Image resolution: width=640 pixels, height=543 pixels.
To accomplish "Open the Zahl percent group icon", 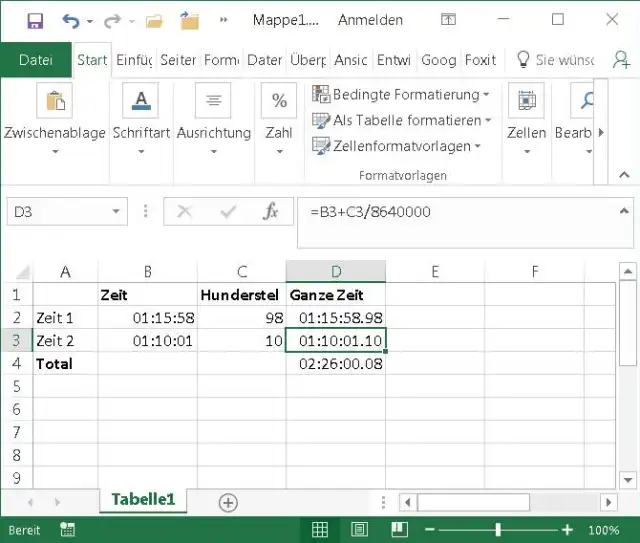I will (279, 100).
